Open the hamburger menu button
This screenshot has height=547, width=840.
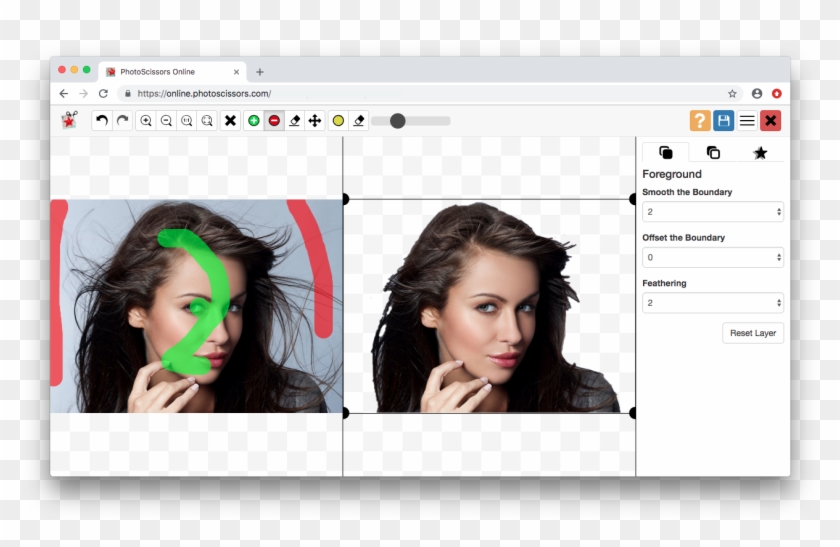[x=747, y=121]
